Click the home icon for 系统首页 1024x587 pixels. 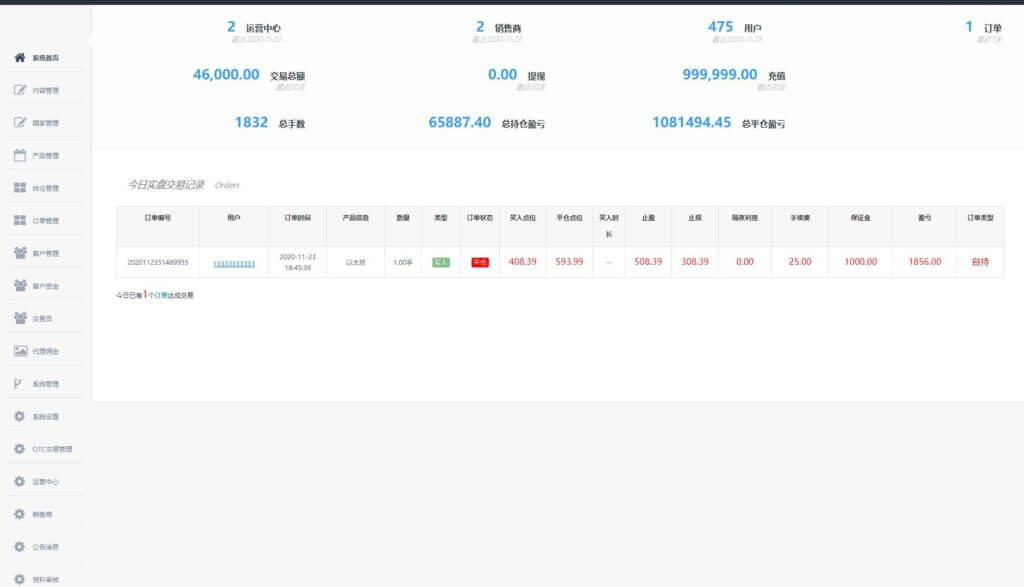20,57
